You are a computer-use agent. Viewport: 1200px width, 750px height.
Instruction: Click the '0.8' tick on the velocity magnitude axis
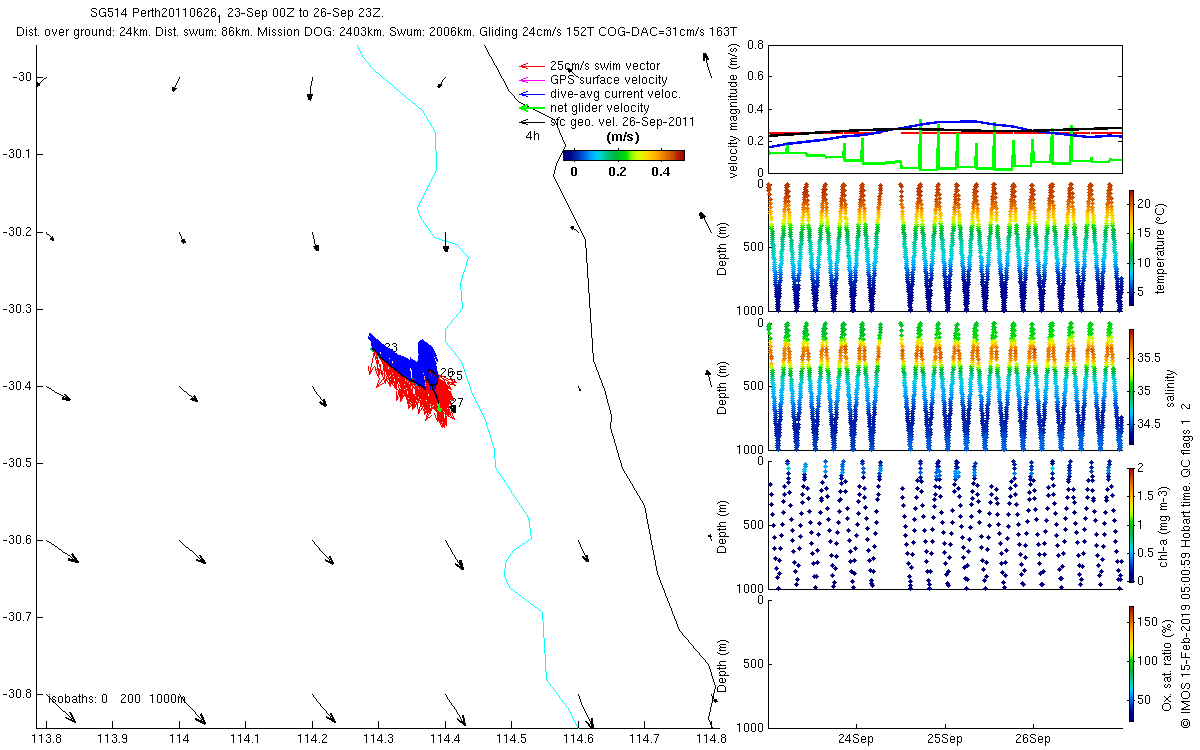tap(756, 45)
